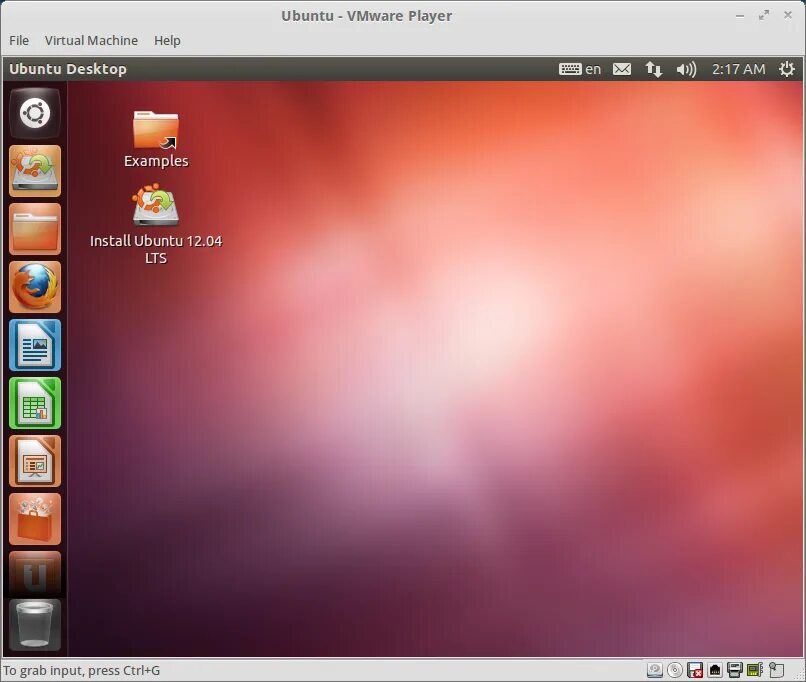Screen dimensions: 806x682
Task: Launch the Install Ubuntu launcher icon
Action: point(35,171)
